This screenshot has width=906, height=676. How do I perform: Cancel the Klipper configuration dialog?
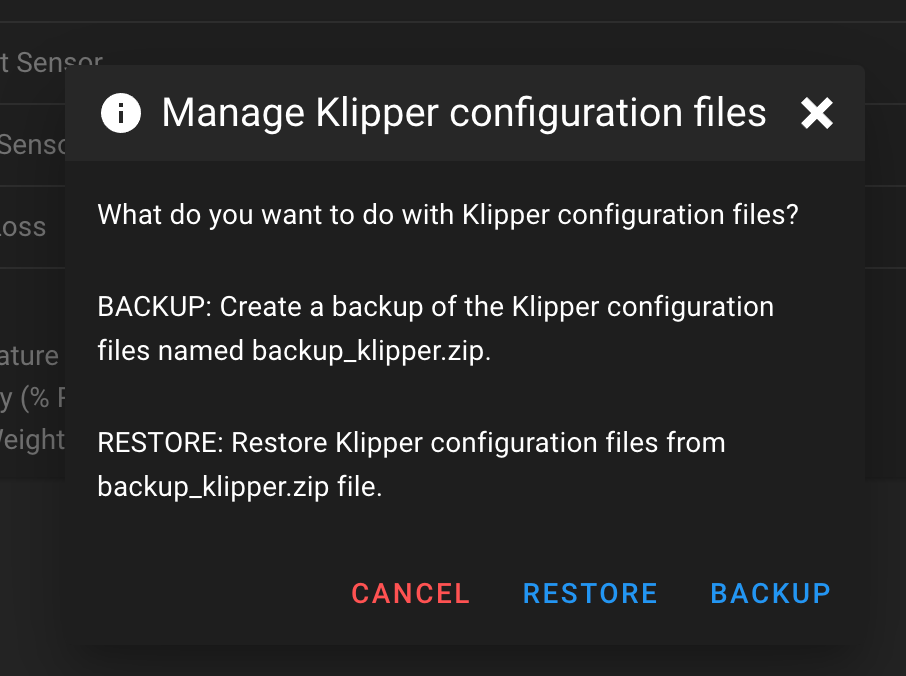click(411, 593)
